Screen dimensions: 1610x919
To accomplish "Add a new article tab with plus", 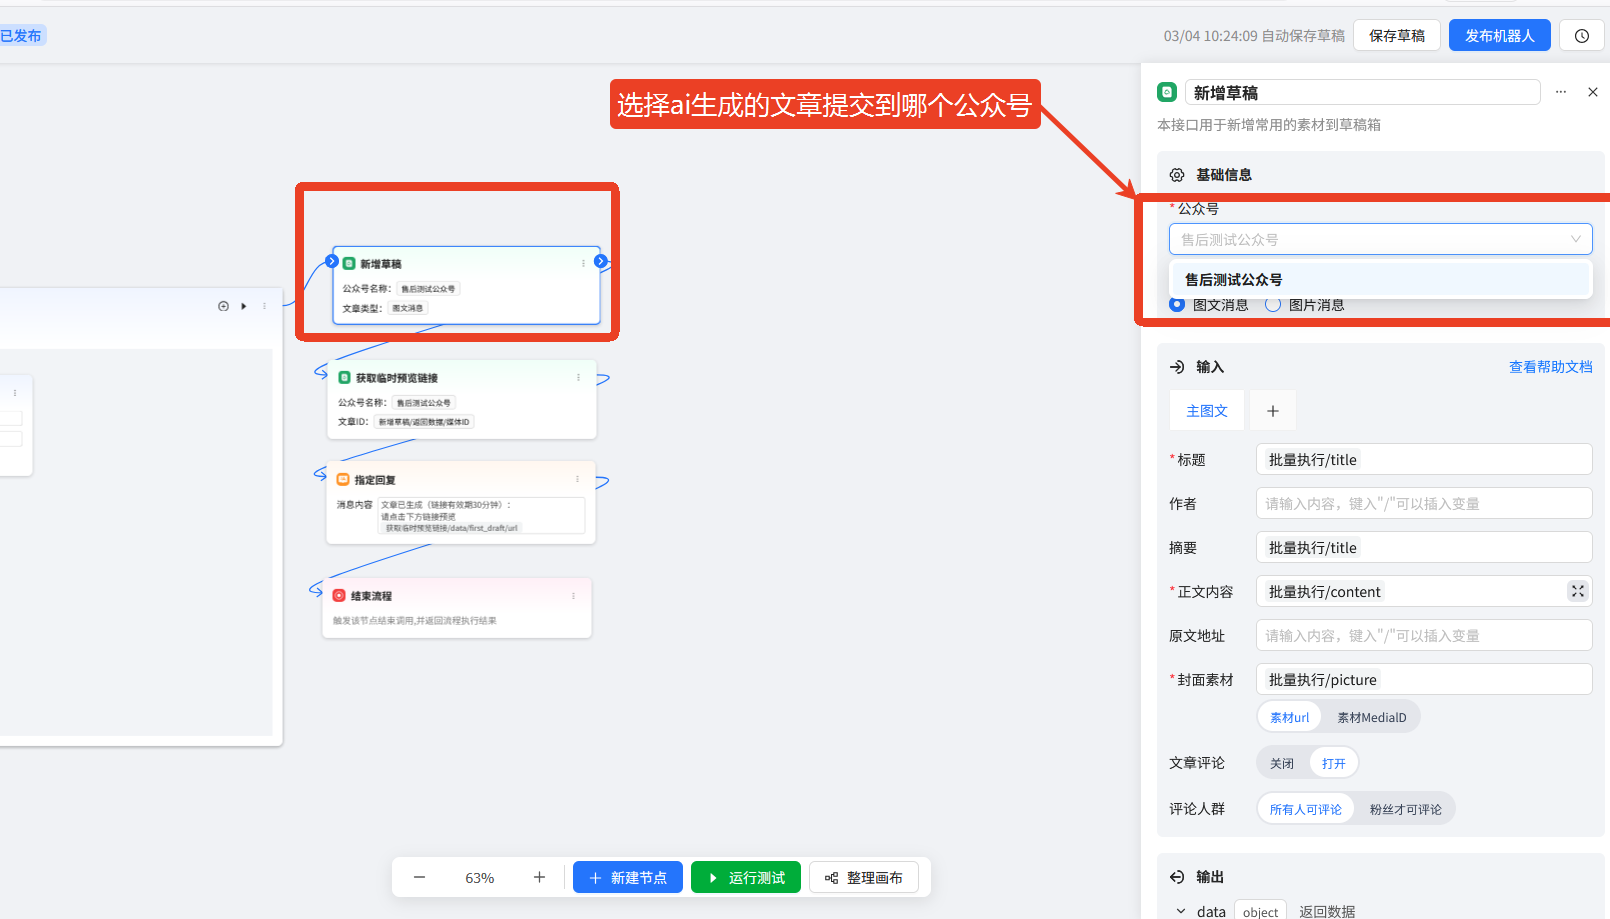I will click(x=1273, y=411).
